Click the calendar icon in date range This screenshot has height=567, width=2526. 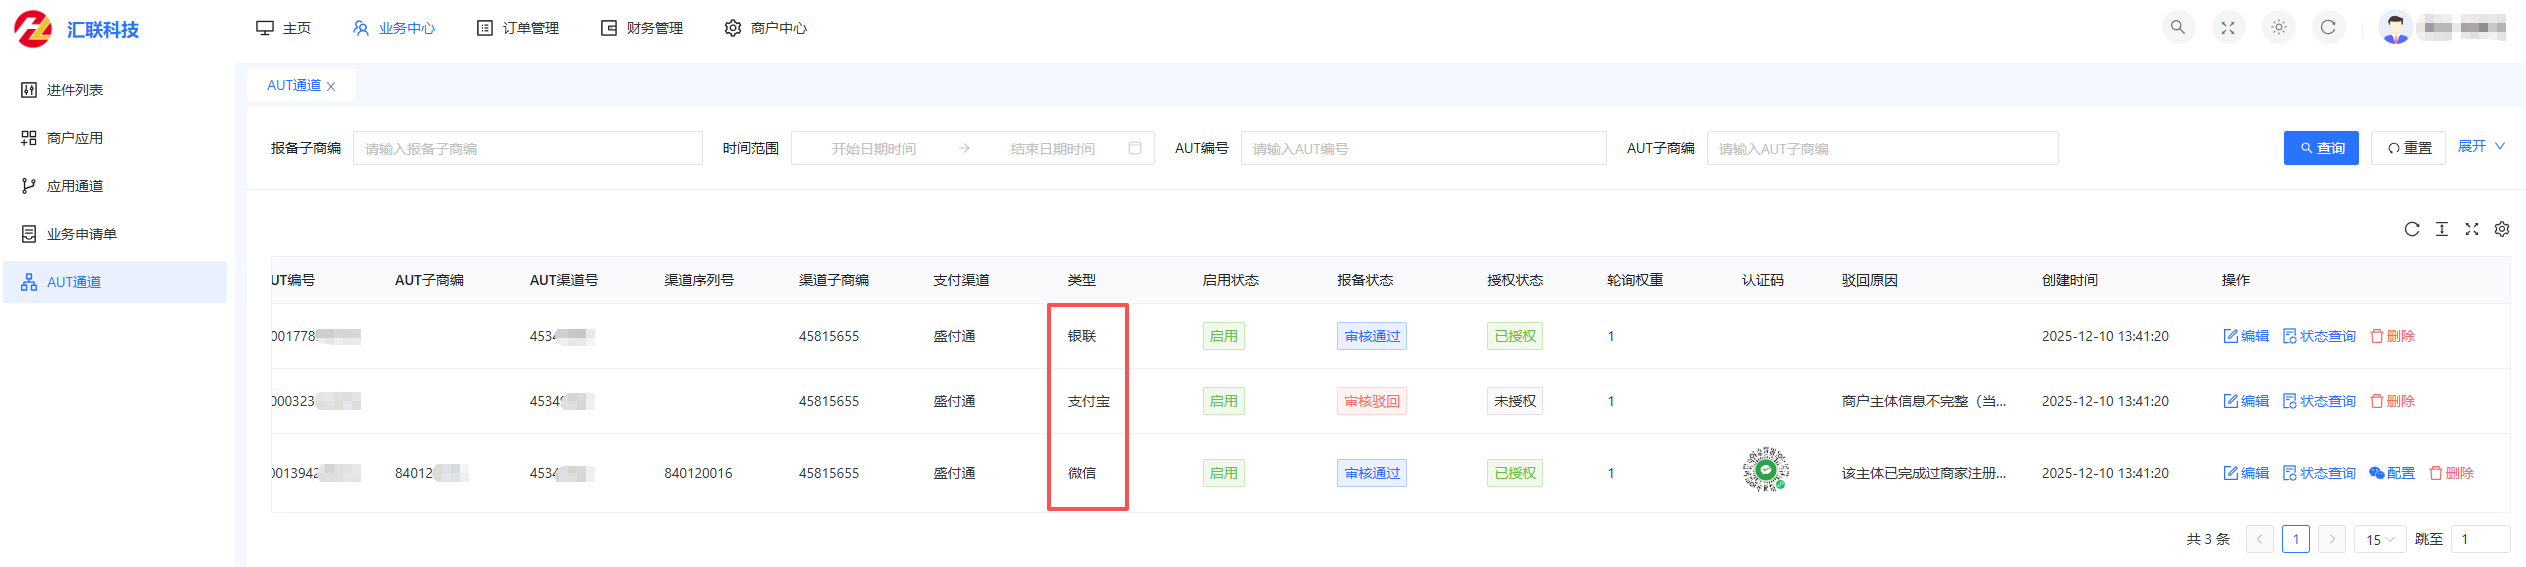click(x=1135, y=148)
